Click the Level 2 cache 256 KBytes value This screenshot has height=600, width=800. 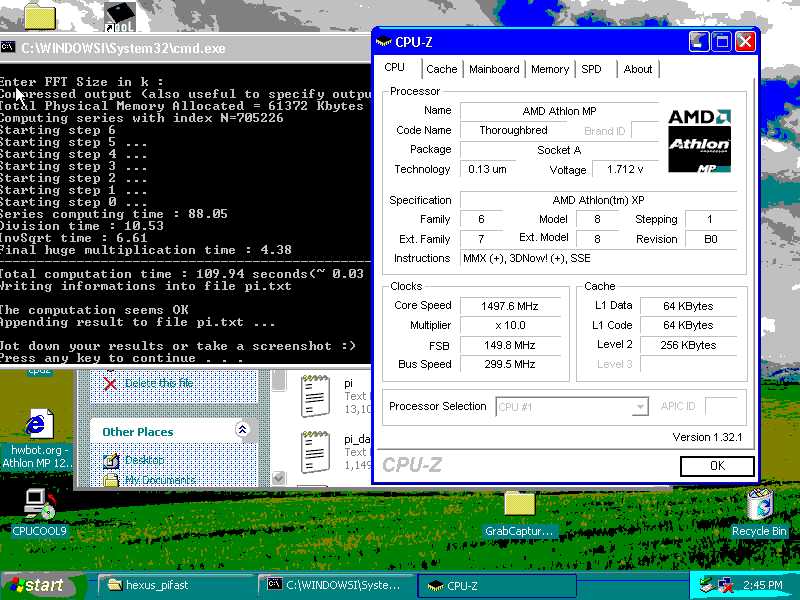pos(688,345)
